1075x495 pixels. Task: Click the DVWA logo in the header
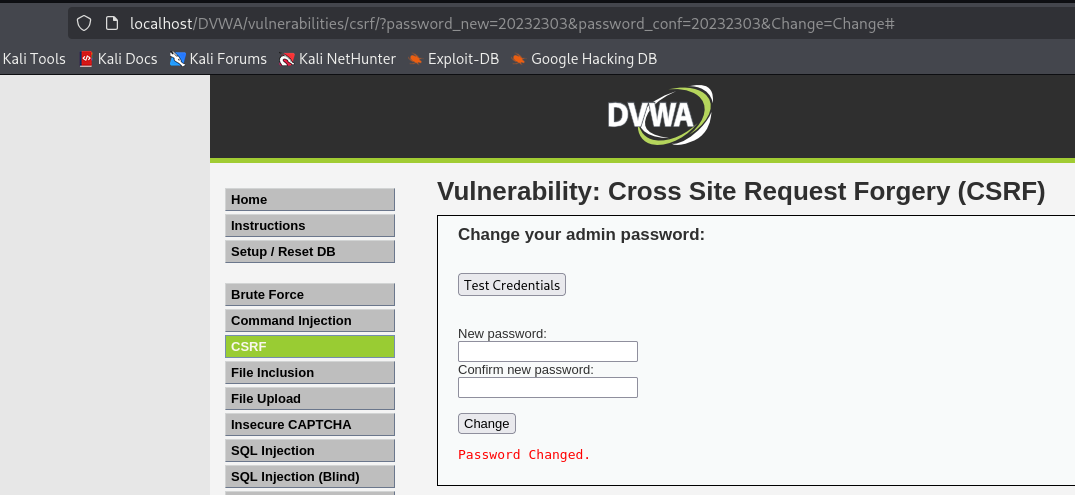(660, 116)
